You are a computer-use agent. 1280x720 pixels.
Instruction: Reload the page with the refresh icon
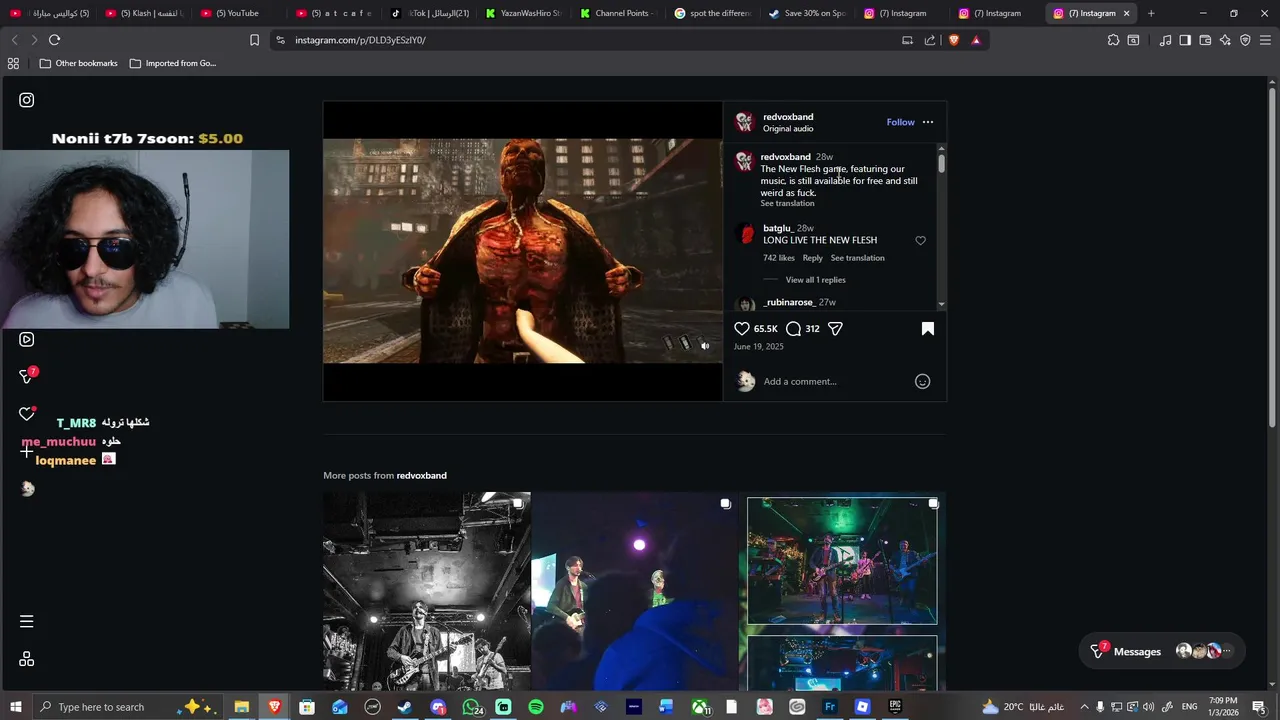54,40
